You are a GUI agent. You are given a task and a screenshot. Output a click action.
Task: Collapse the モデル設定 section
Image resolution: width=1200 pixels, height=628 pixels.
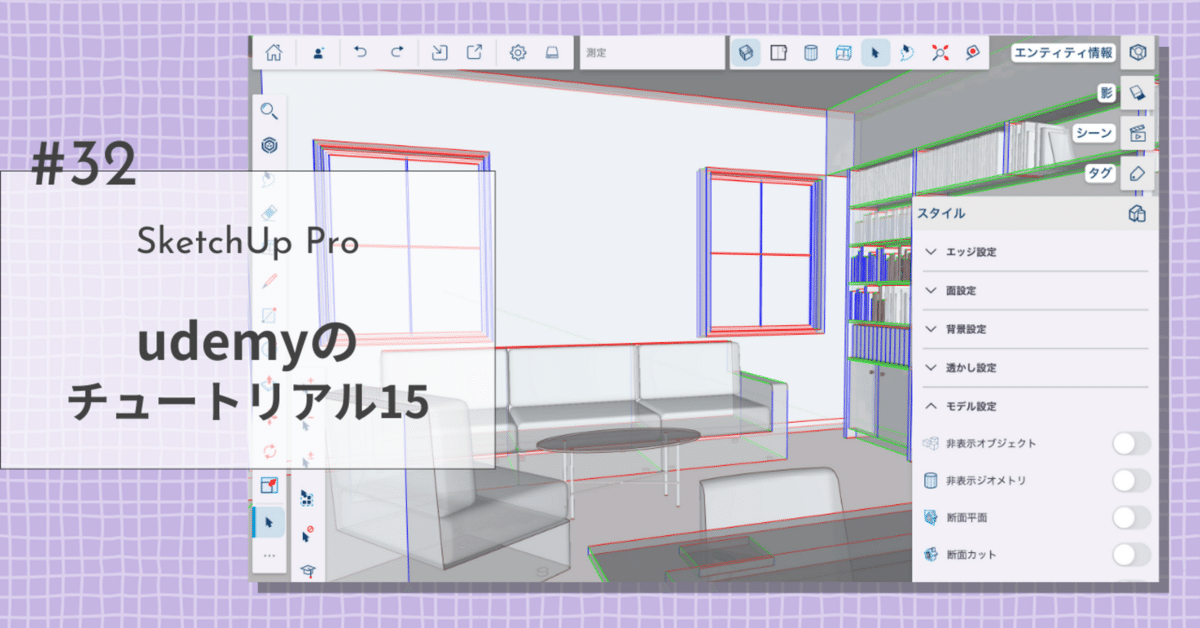click(1035, 406)
